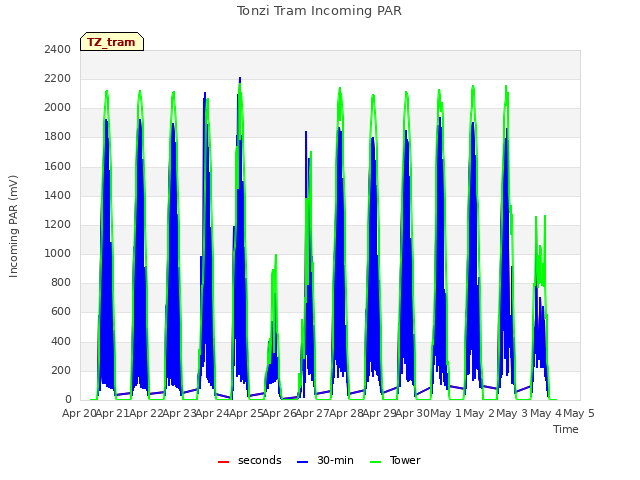Click the 1200 y-axis tick label
The image size is (640, 480).
pyautogui.click(x=58, y=224)
